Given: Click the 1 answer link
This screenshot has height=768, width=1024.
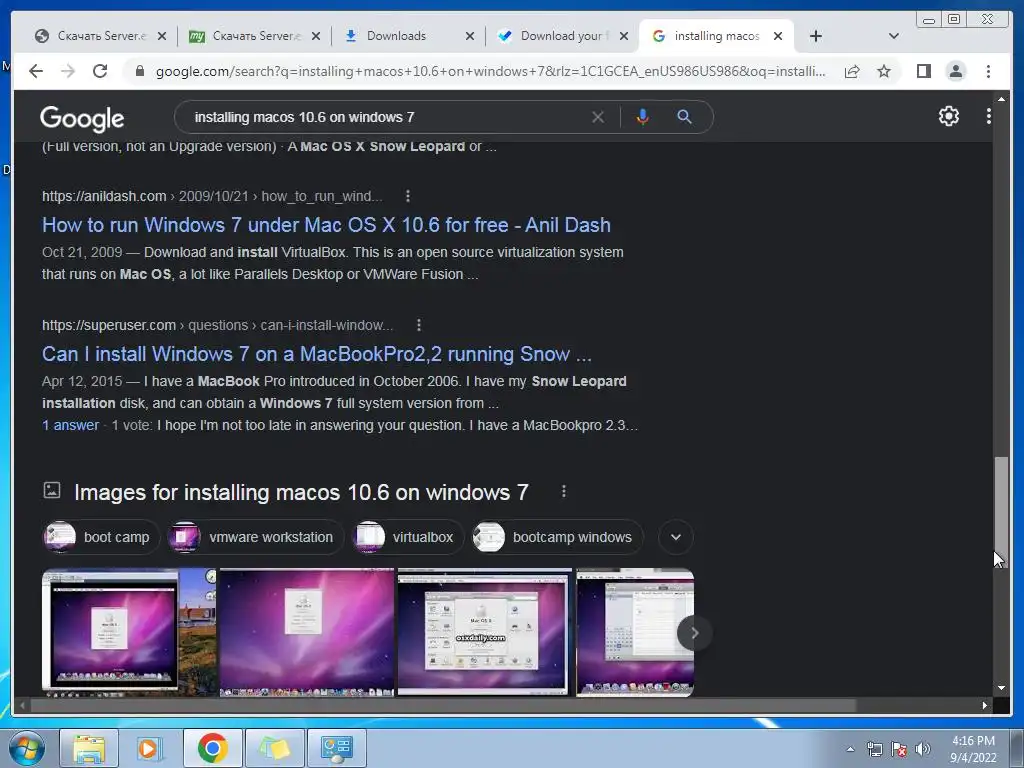Looking at the screenshot, I should click(x=71, y=425).
